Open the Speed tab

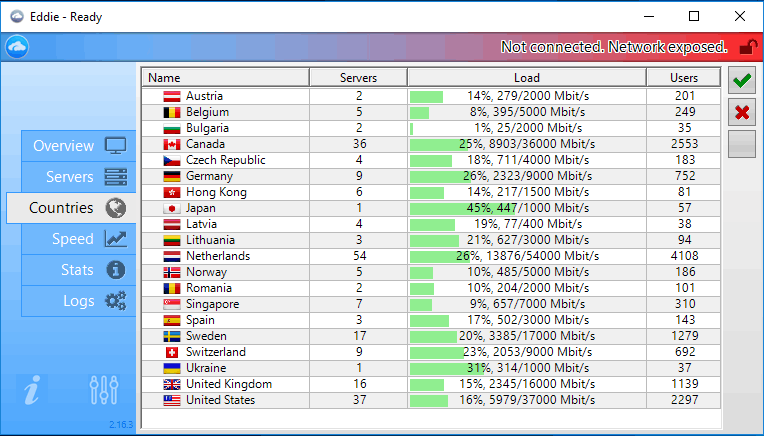(x=78, y=239)
